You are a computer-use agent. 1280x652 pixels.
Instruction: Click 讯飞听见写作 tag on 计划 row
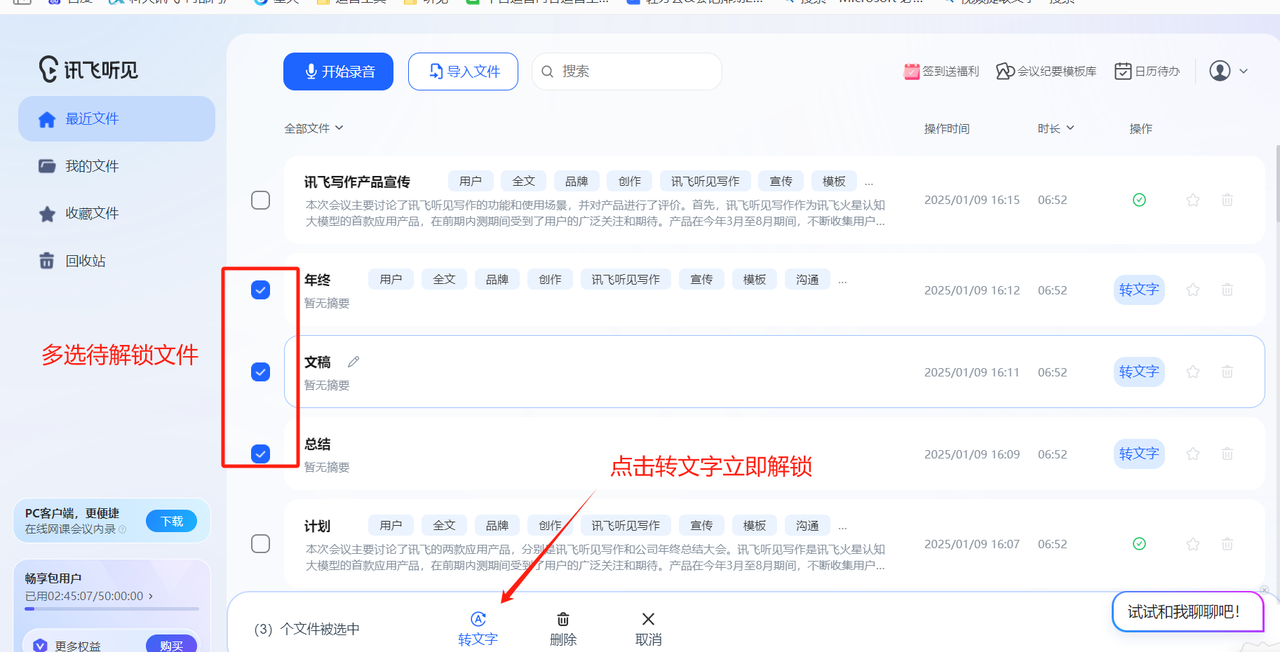coord(626,525)
